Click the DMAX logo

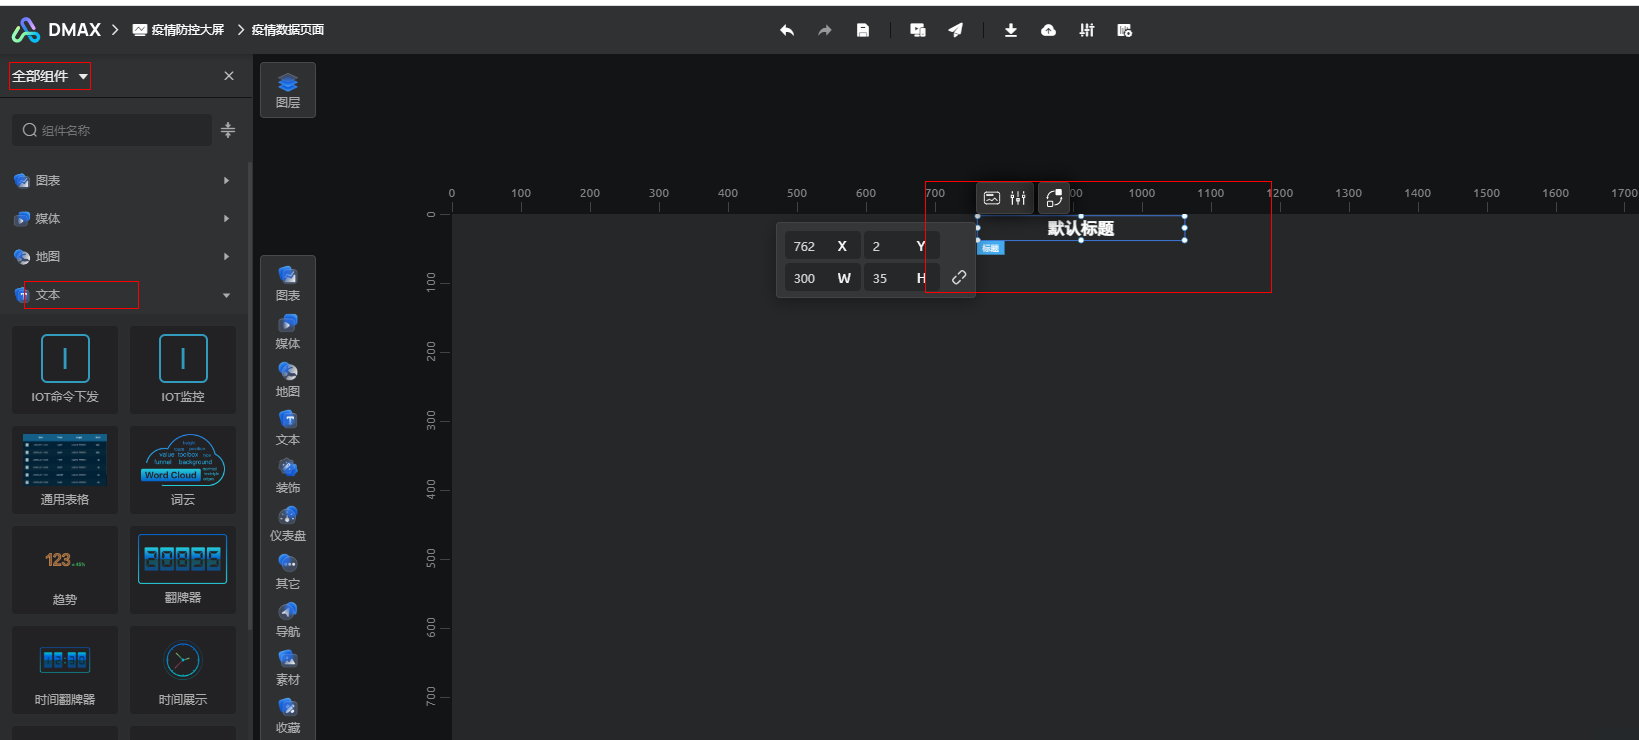coord(56,30)
